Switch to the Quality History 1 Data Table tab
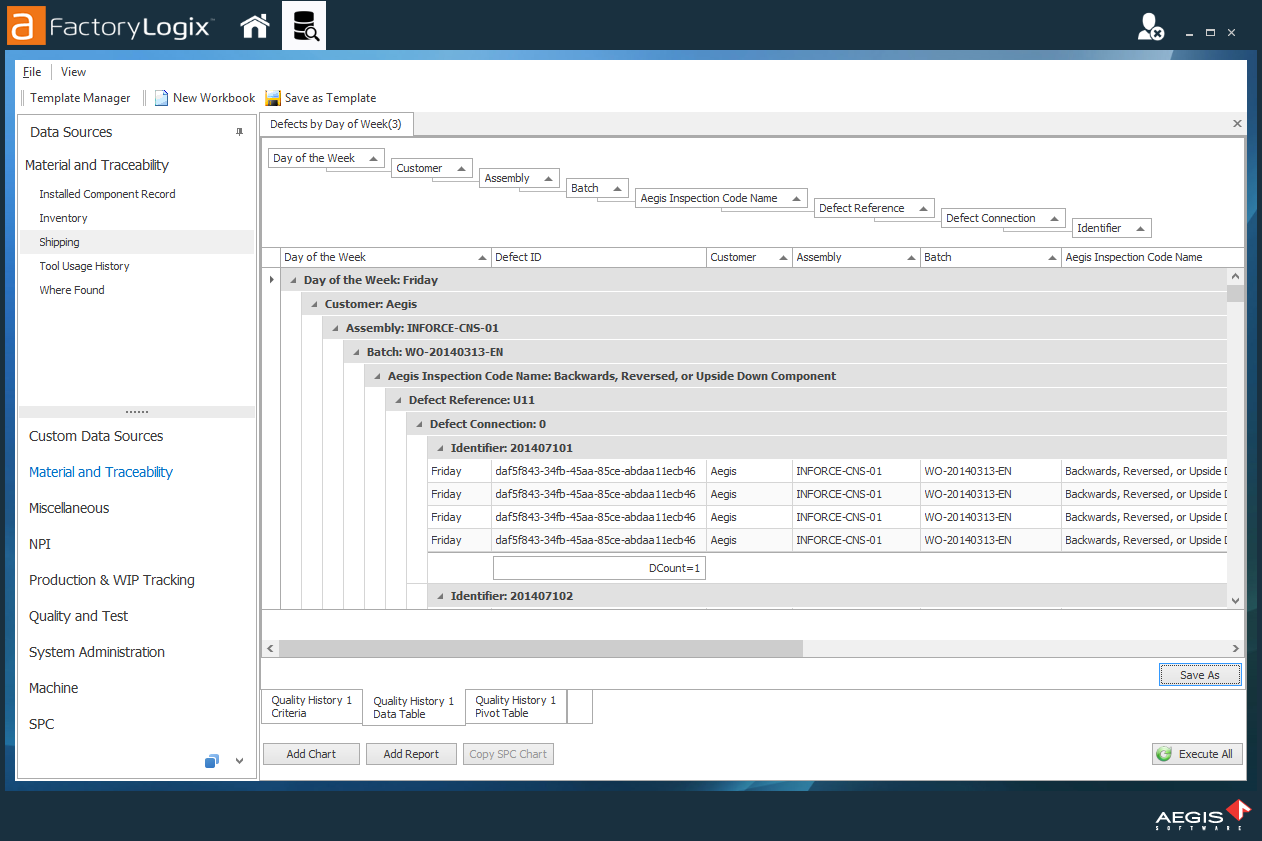This screenshot has height=841, width=1262. tap(412, 707)
